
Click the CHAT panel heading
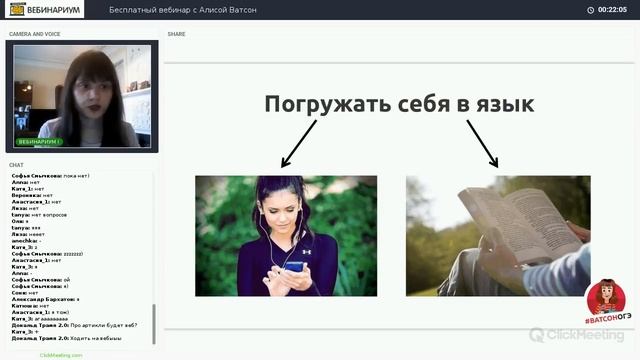[16, 165]
